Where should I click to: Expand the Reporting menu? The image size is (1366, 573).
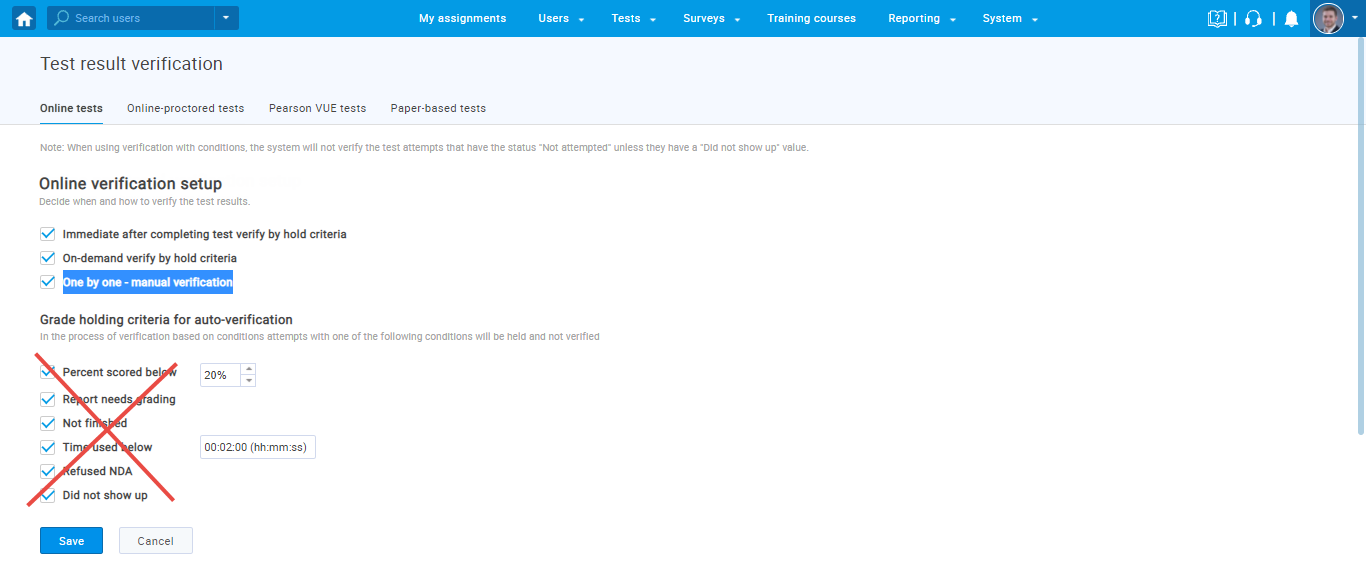(x=921, y=18)
